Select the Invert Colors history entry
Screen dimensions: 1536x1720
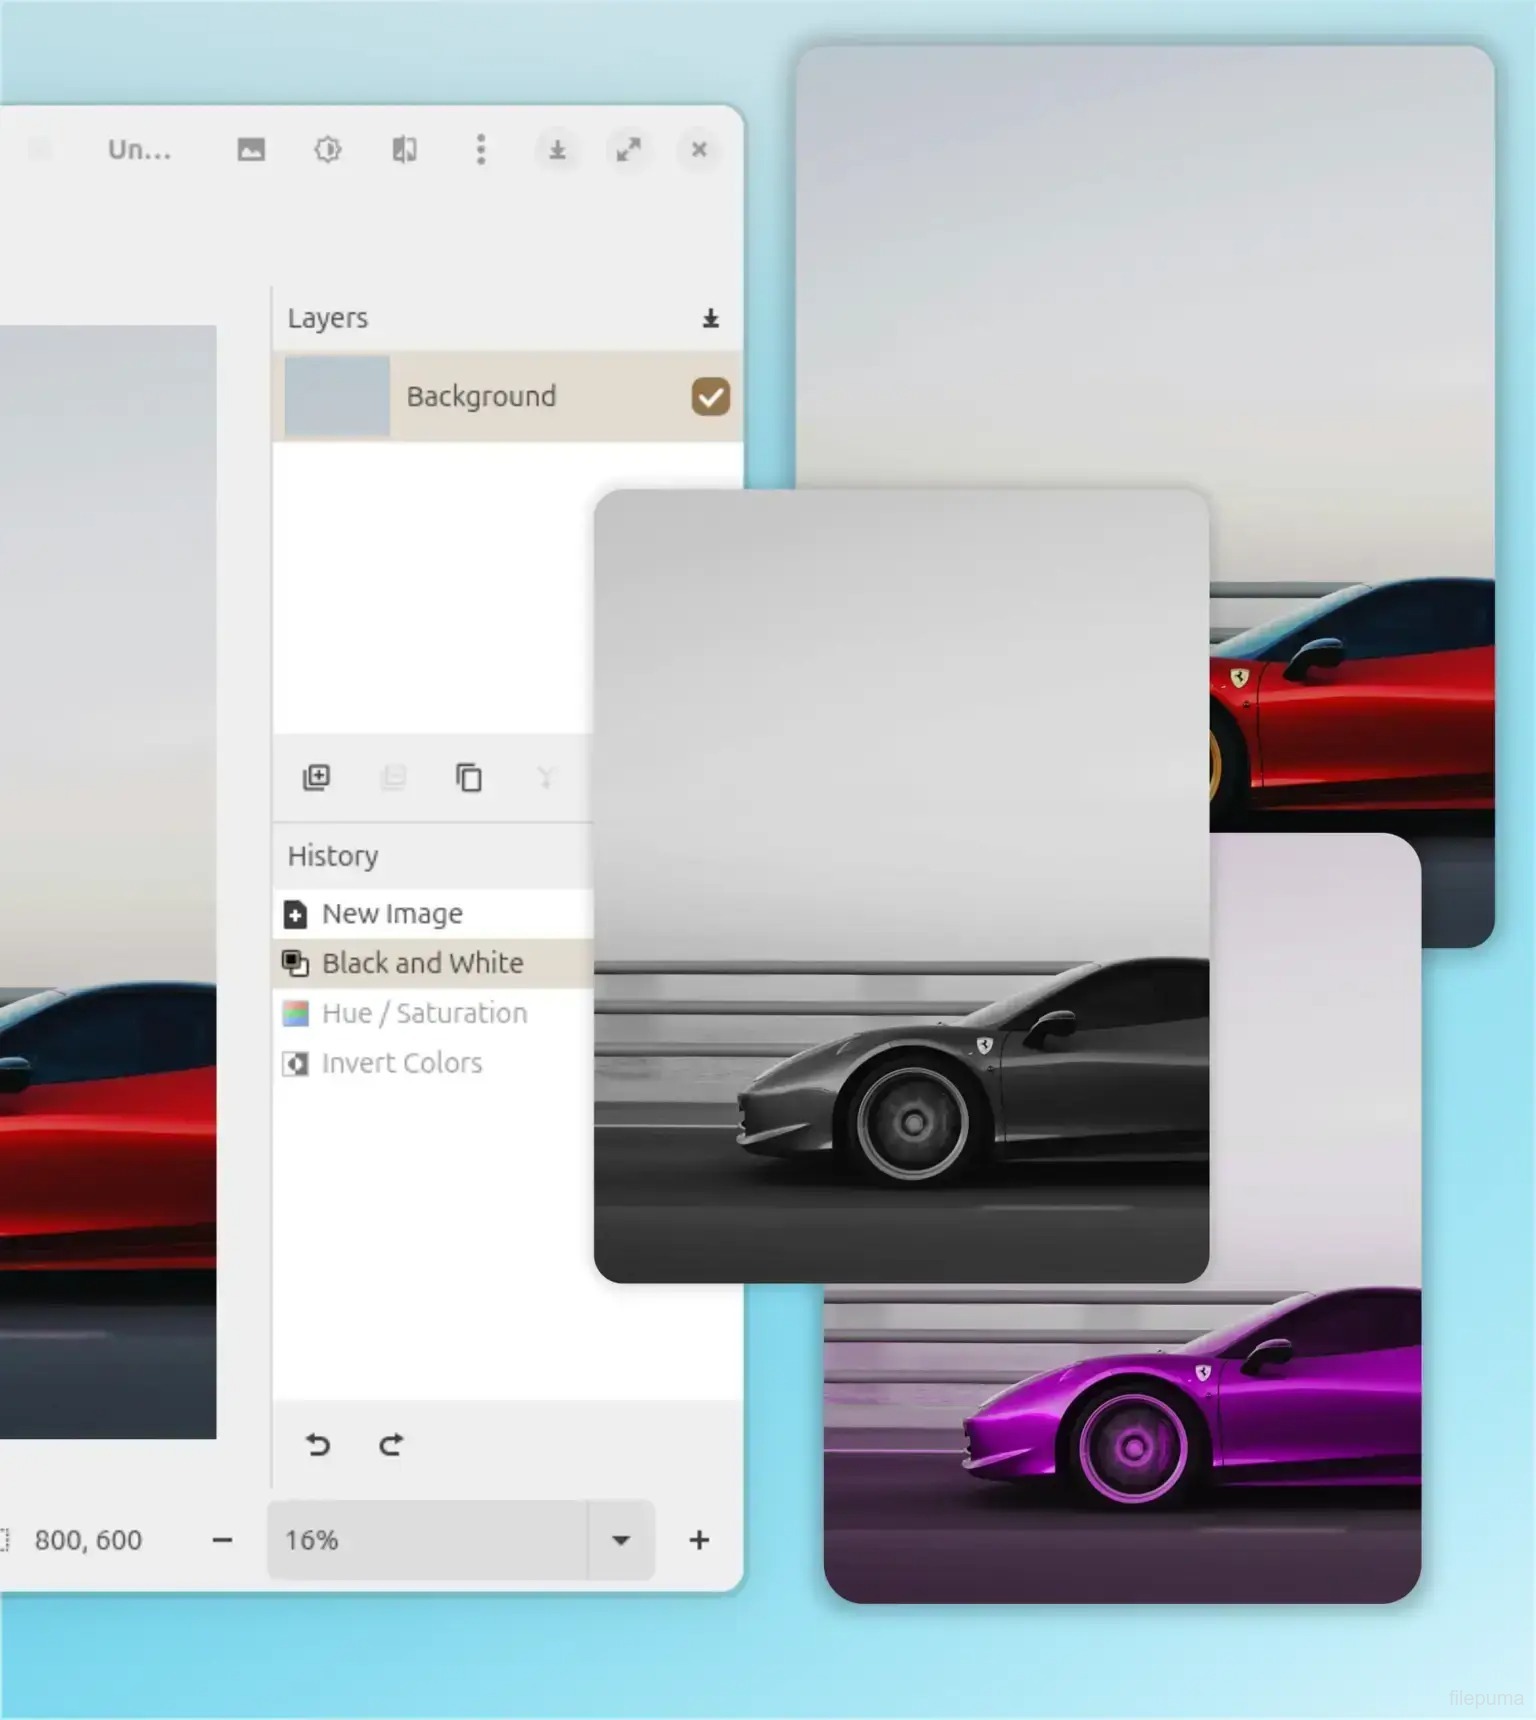point(401,1063)
